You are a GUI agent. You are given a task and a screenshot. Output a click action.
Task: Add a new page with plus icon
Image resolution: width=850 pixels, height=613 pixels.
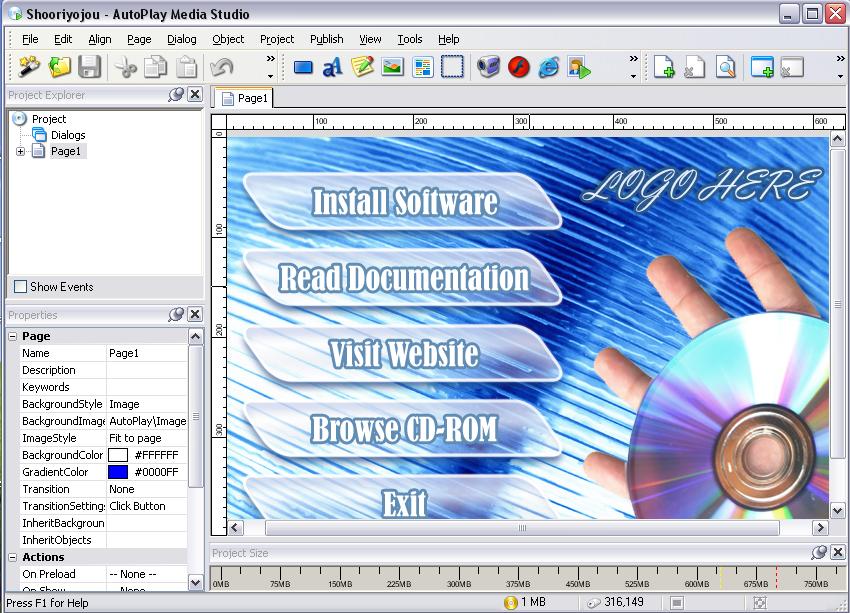[664, 67]
